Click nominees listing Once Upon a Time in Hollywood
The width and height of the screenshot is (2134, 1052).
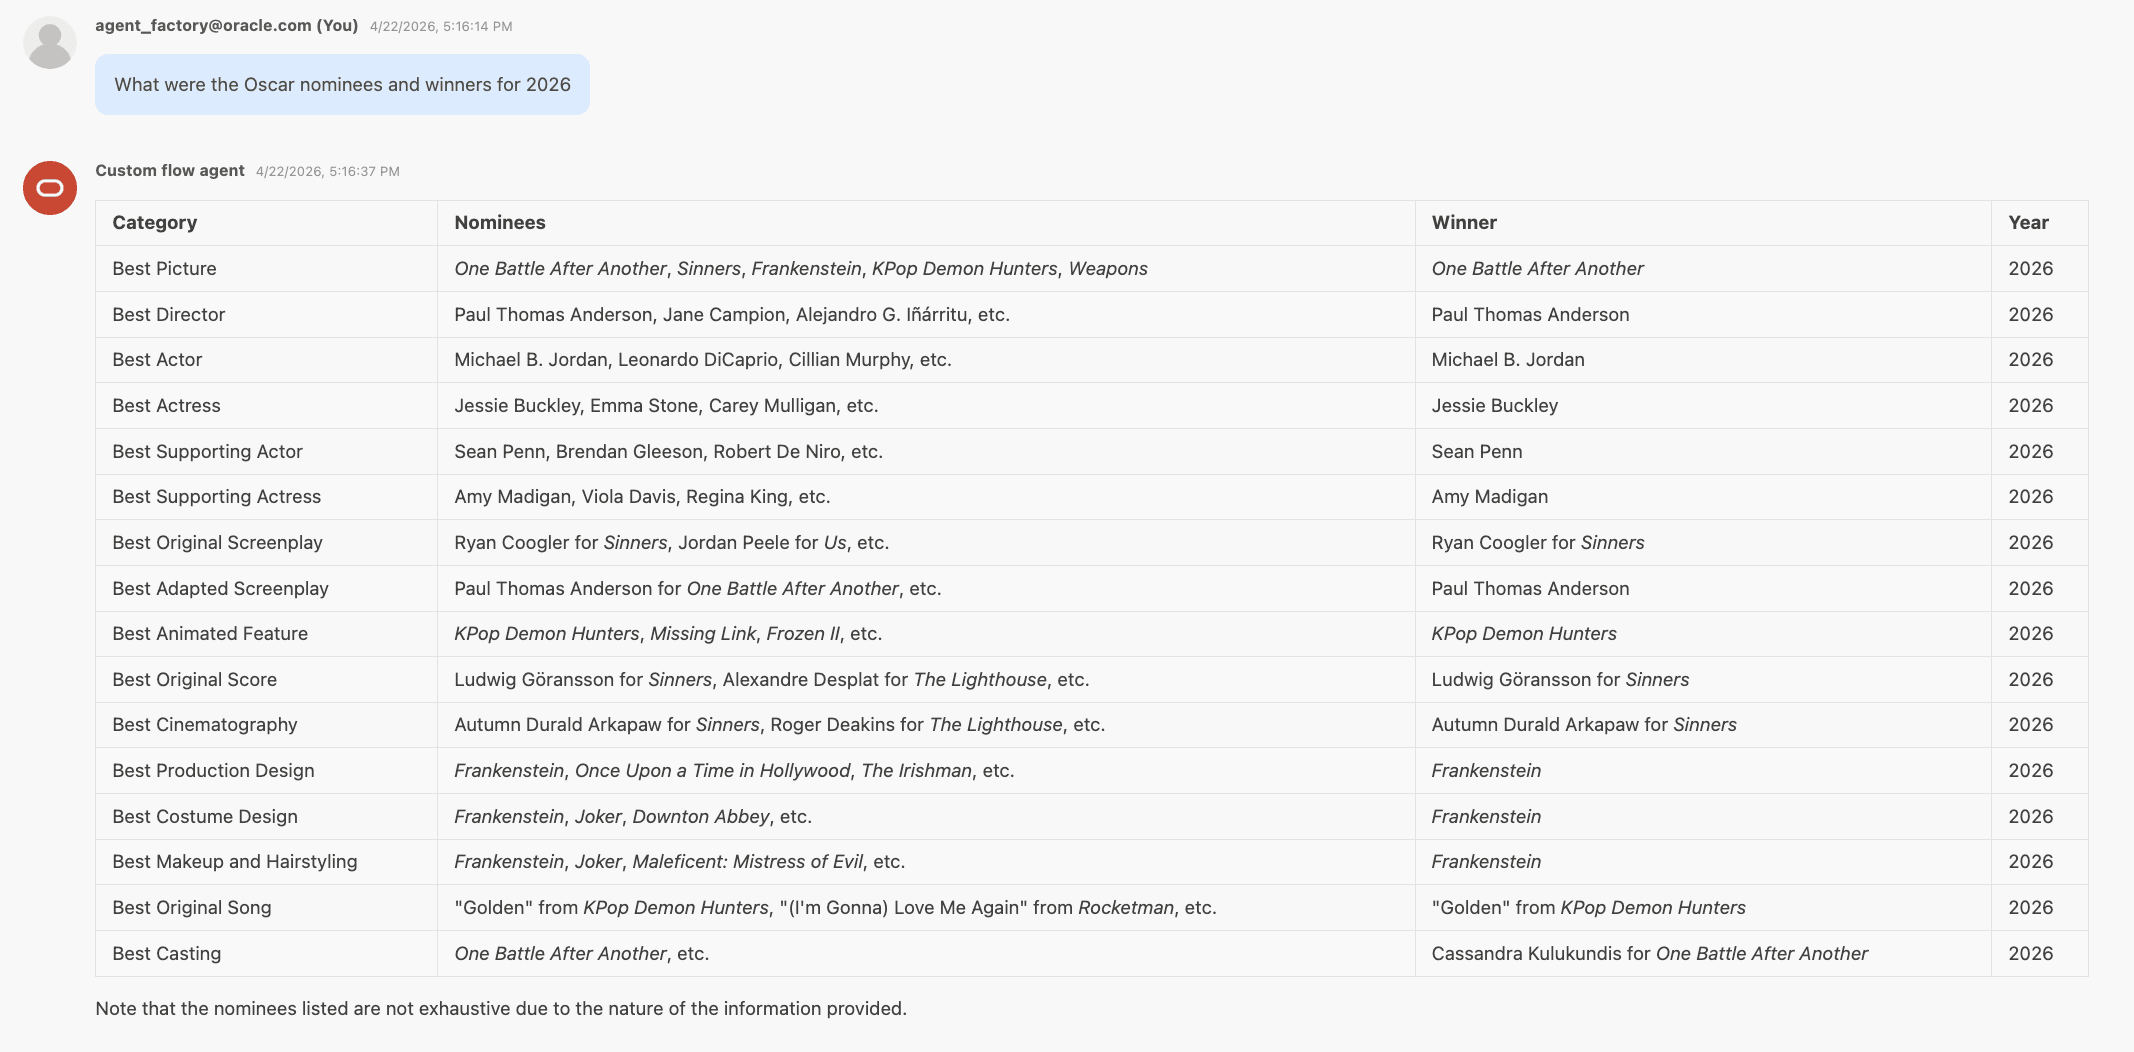[x=926, y=771]
